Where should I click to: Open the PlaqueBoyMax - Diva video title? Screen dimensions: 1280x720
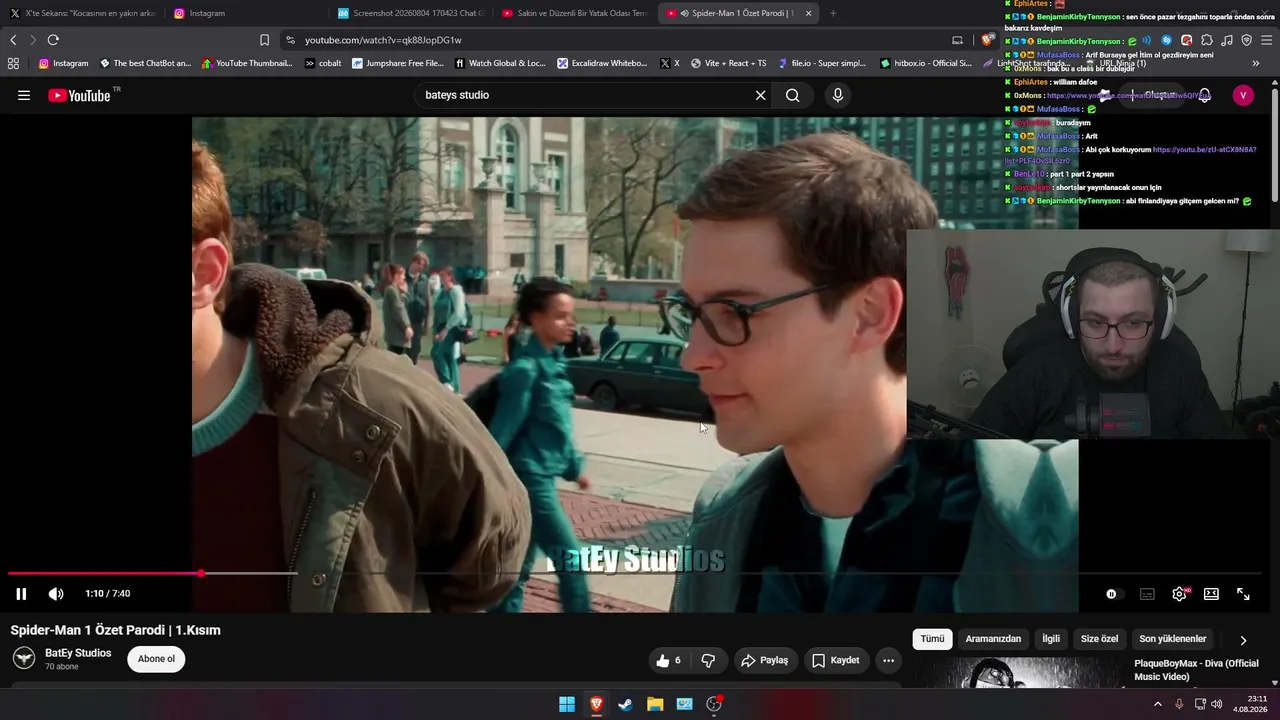pos(1196,670)
